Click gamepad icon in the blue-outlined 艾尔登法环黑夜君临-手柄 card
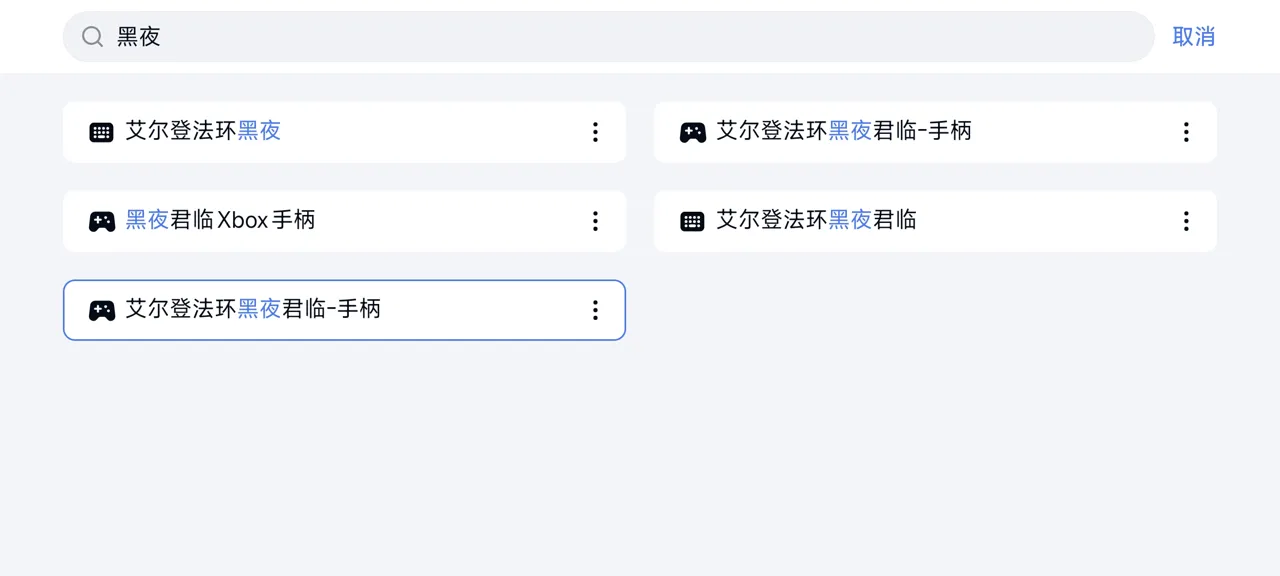 click(101, 310)
